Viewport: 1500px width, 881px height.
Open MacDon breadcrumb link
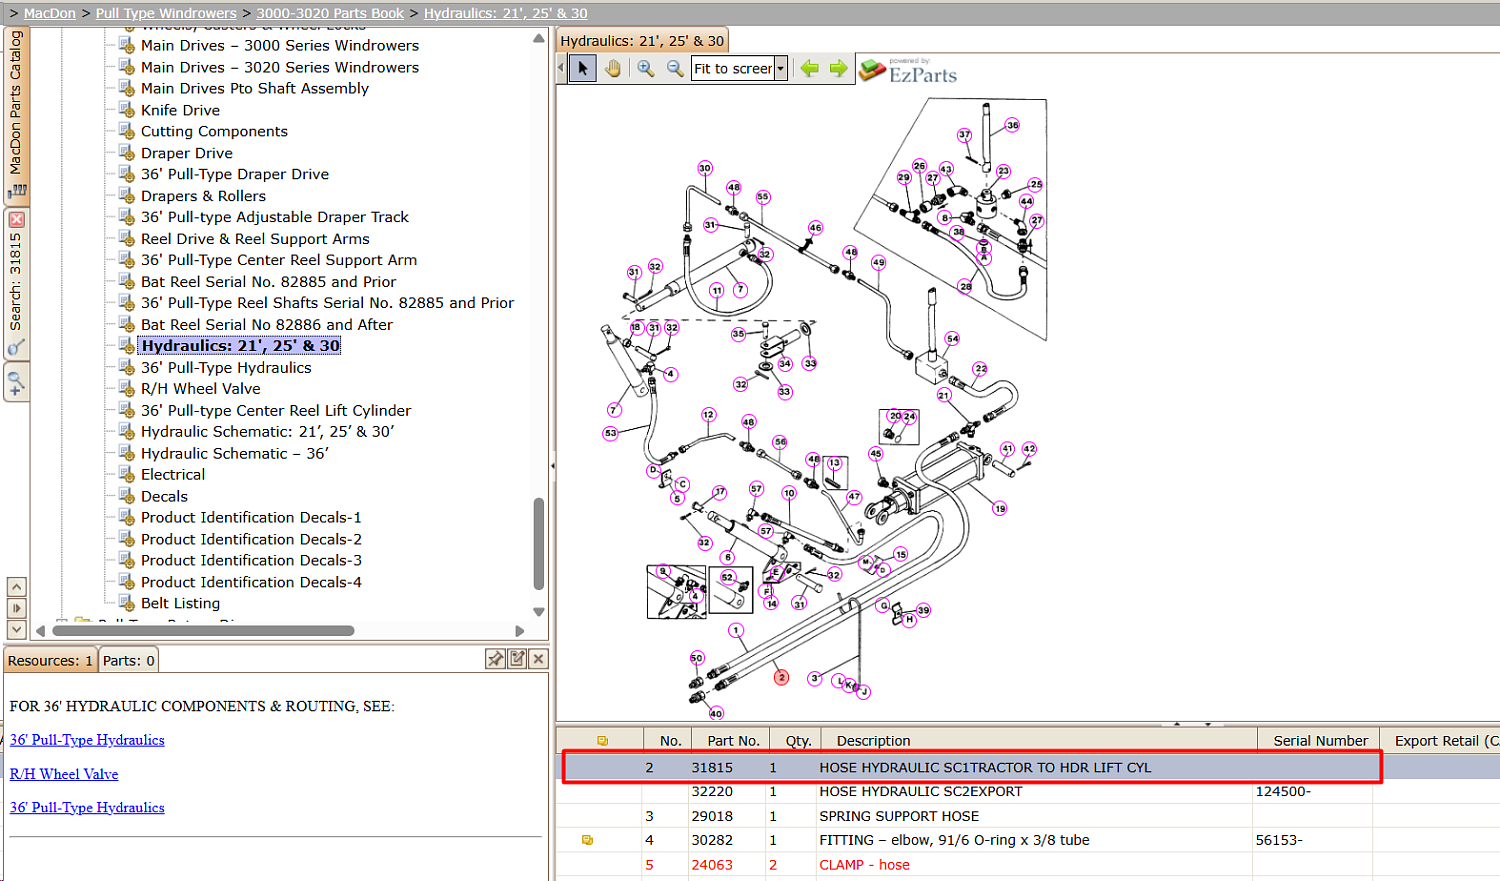(50, 13)
